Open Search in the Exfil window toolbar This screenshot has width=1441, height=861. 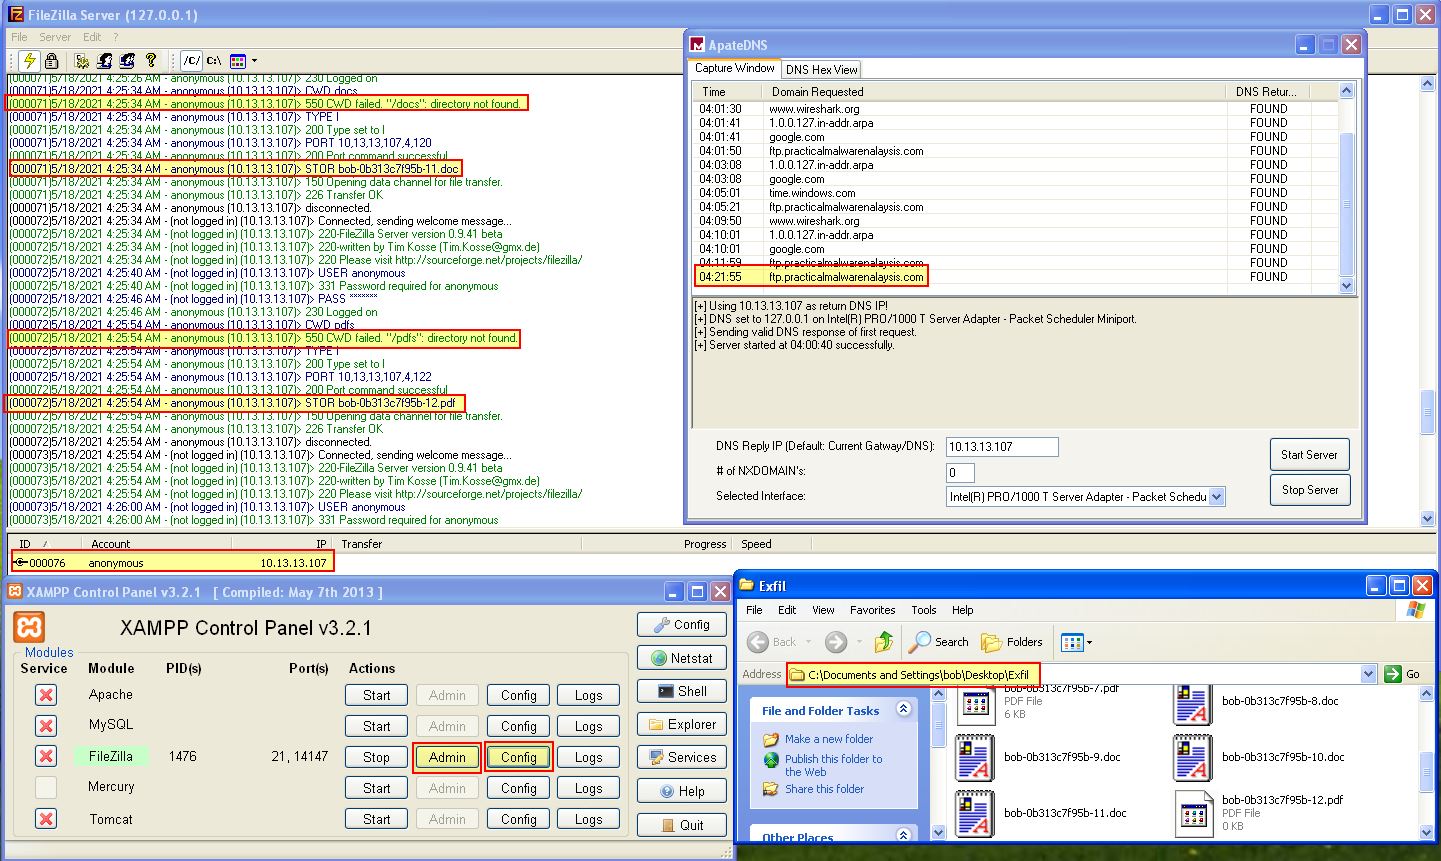point(939,642)
